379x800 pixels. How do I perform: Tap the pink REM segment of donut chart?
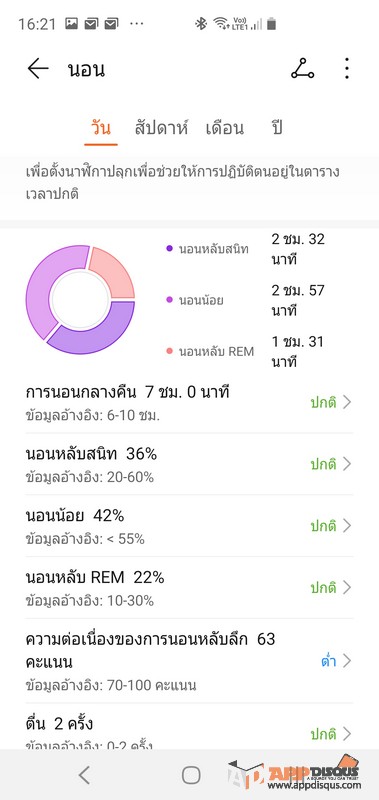point(112,272)
